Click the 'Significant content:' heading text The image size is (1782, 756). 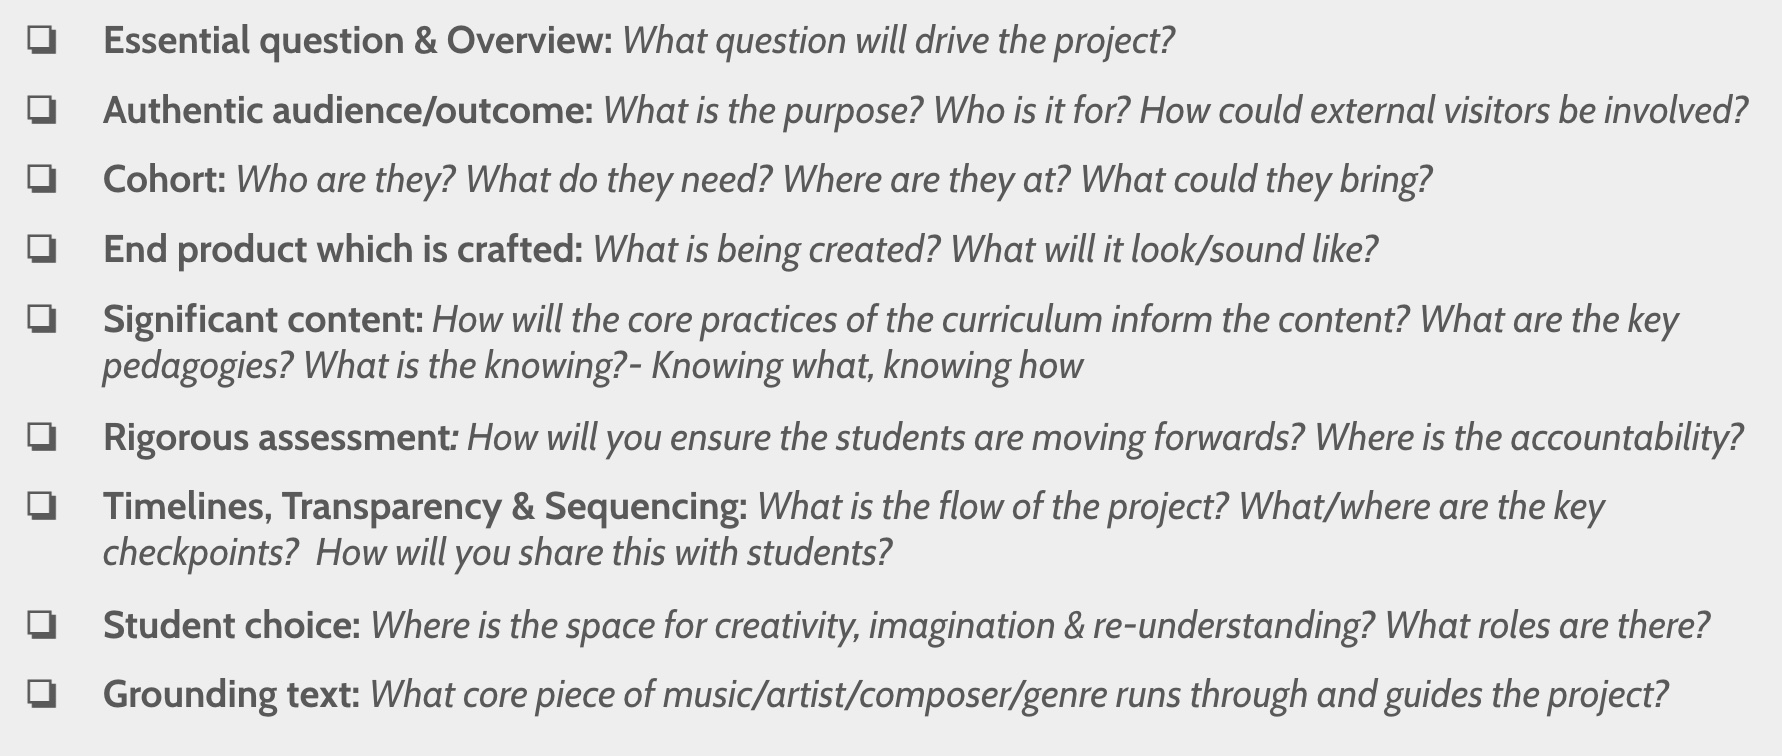tap(263, 320)
